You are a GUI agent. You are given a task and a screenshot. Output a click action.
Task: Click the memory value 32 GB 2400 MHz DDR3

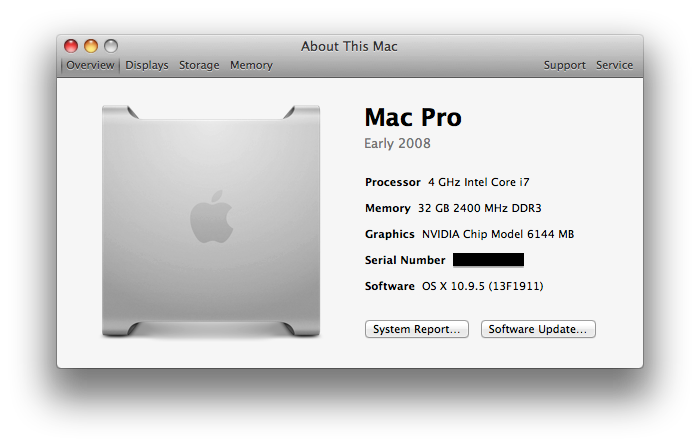pos(479,208)
